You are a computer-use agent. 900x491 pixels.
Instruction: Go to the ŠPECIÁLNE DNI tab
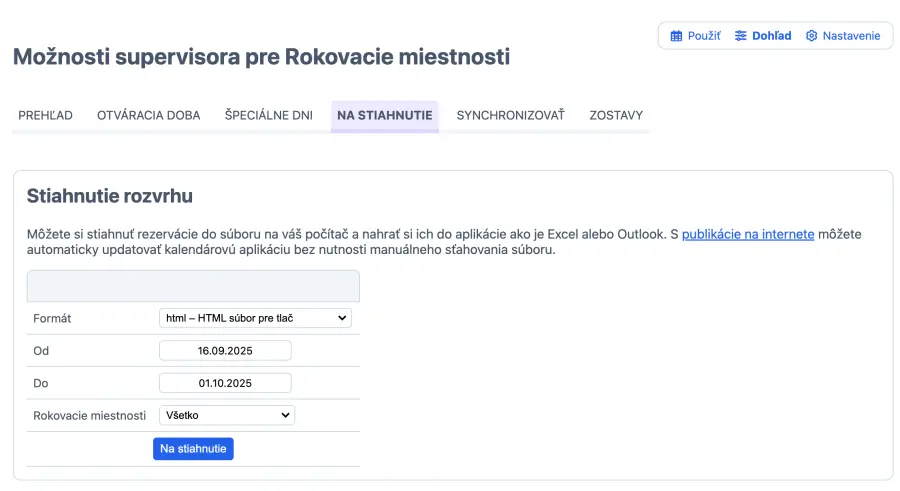coord(268,115)
